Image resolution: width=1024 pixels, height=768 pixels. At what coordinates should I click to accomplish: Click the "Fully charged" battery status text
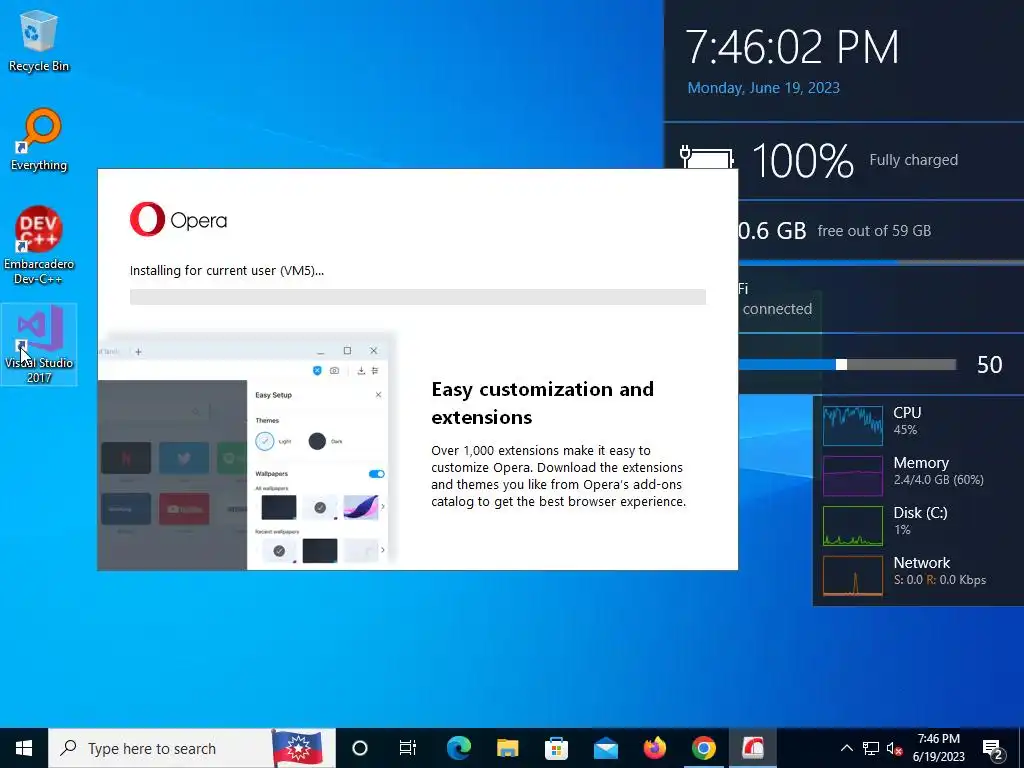(914, 160)
